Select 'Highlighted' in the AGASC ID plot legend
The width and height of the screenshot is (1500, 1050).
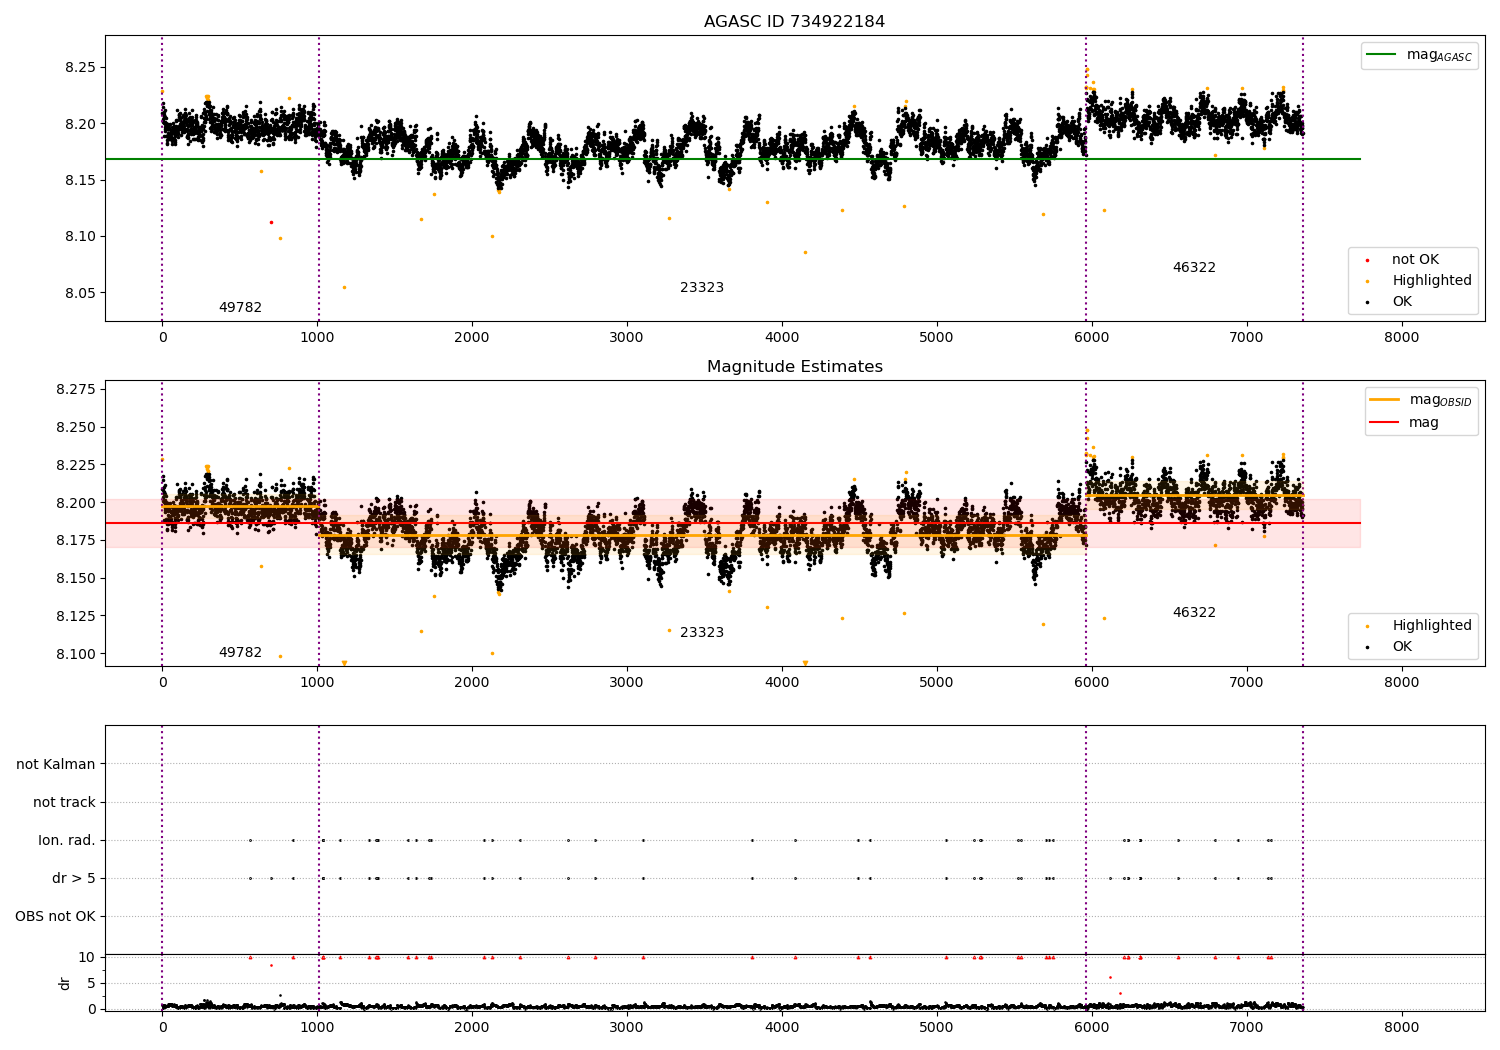pos(1431,281)
